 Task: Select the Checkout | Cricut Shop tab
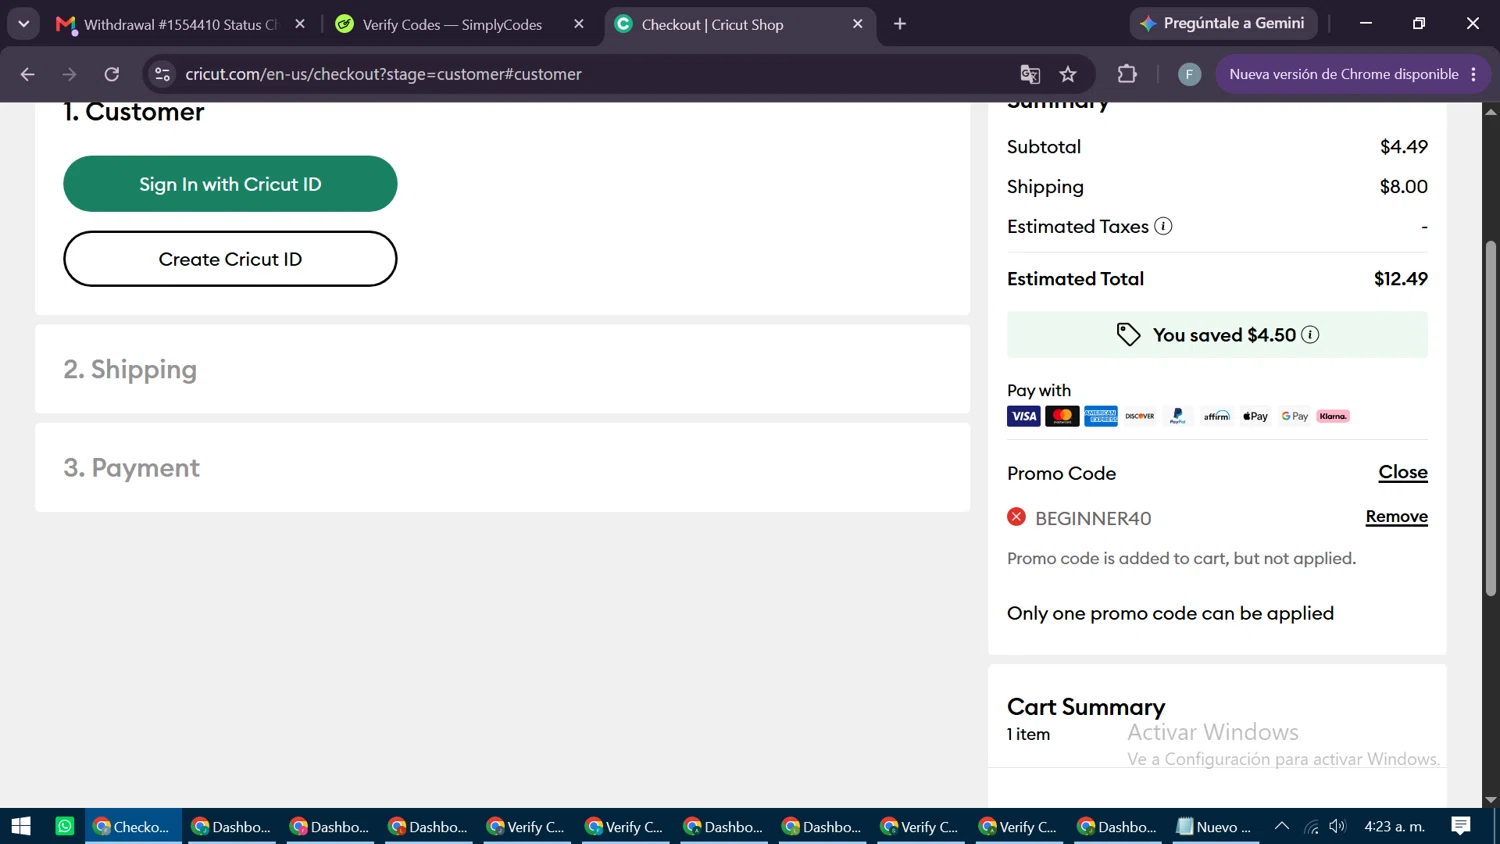(739, 24)
